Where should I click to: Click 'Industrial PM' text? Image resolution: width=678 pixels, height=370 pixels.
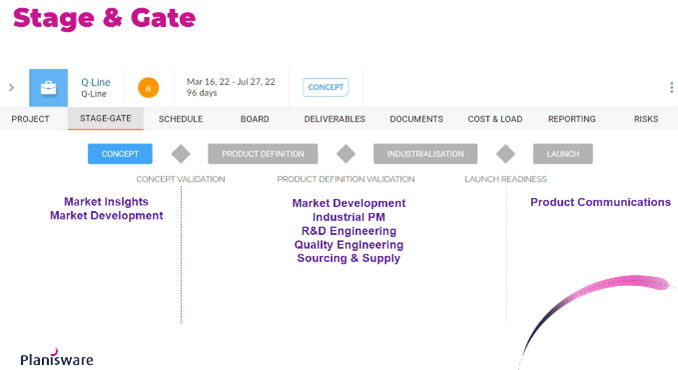coord(349,217)
